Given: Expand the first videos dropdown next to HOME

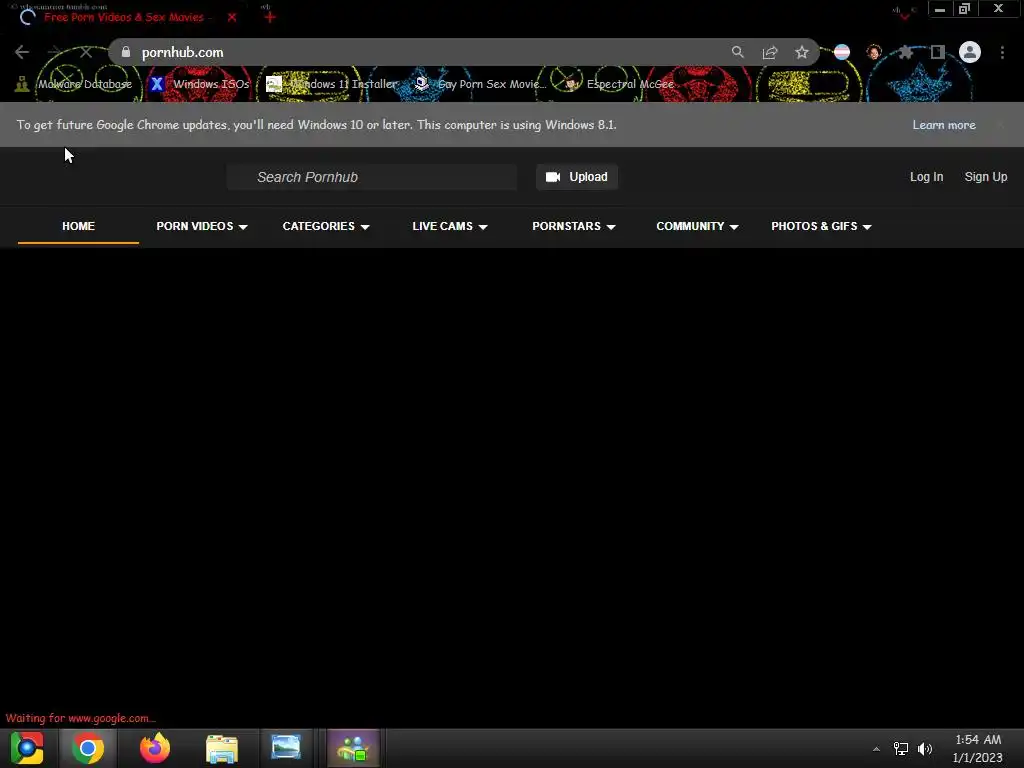Looking at the screenshot, I should 202,226.
